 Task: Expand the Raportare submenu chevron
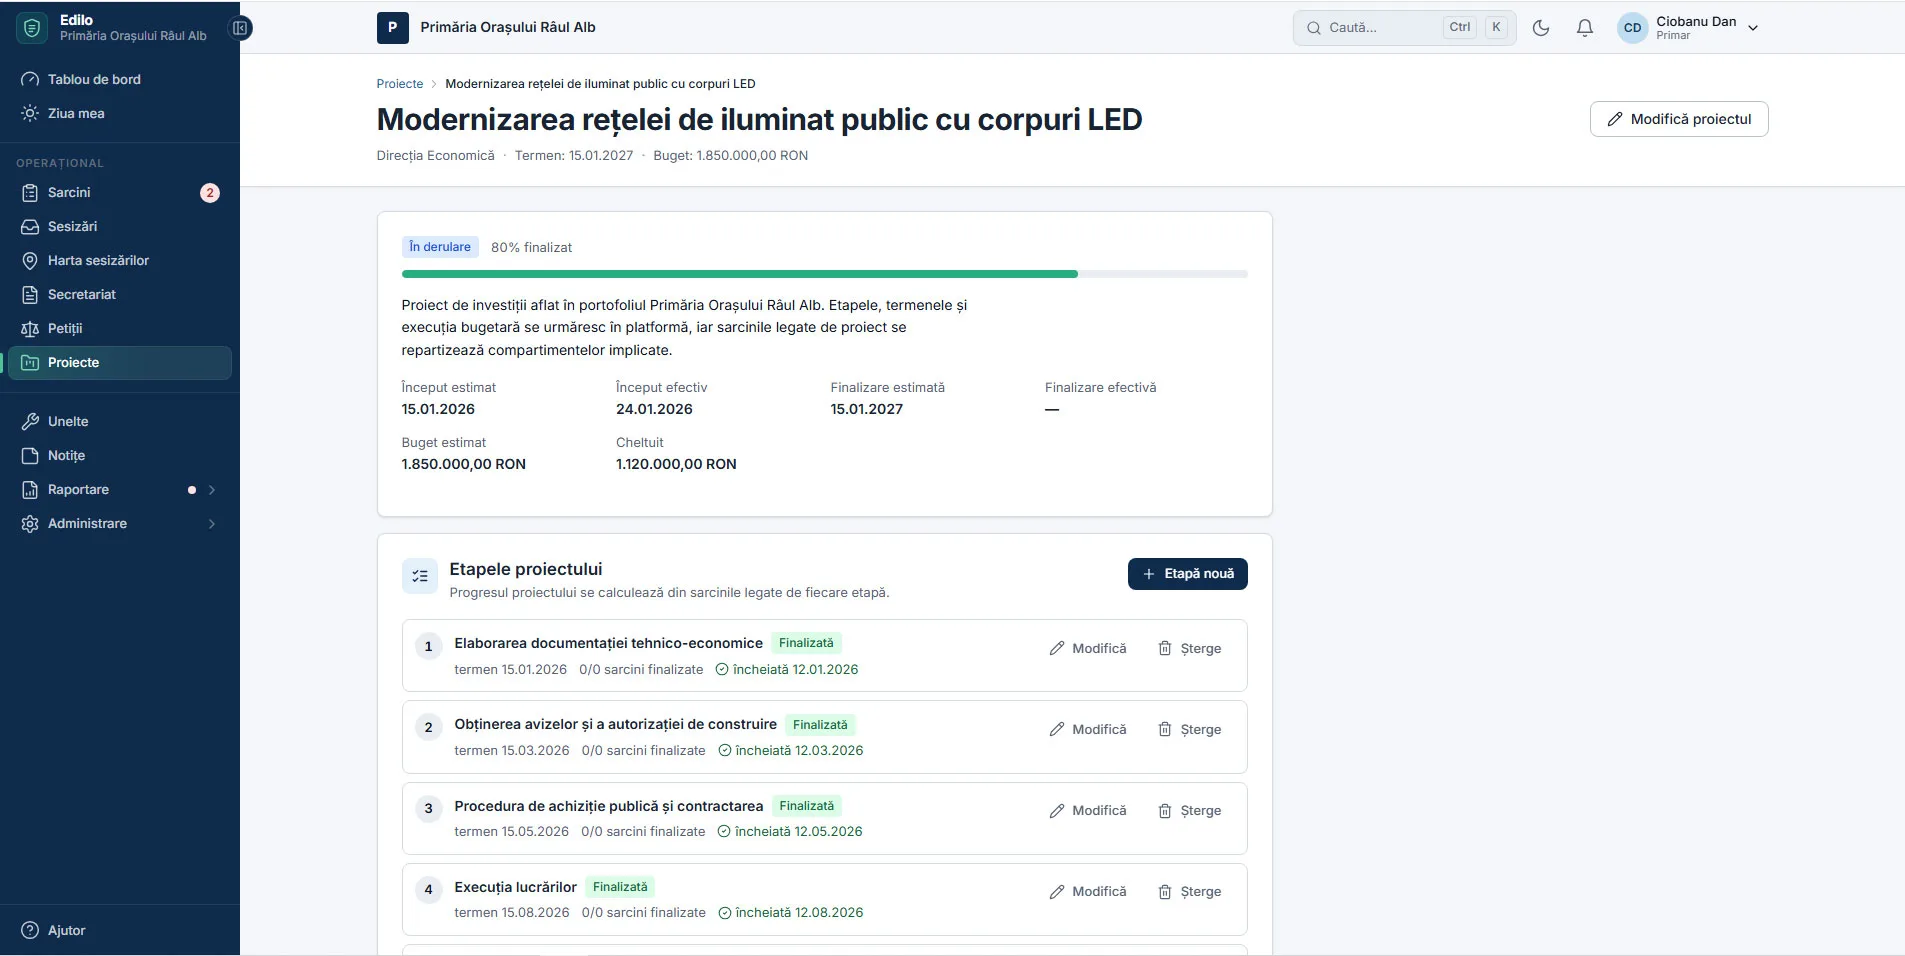(x=212, y=490)
